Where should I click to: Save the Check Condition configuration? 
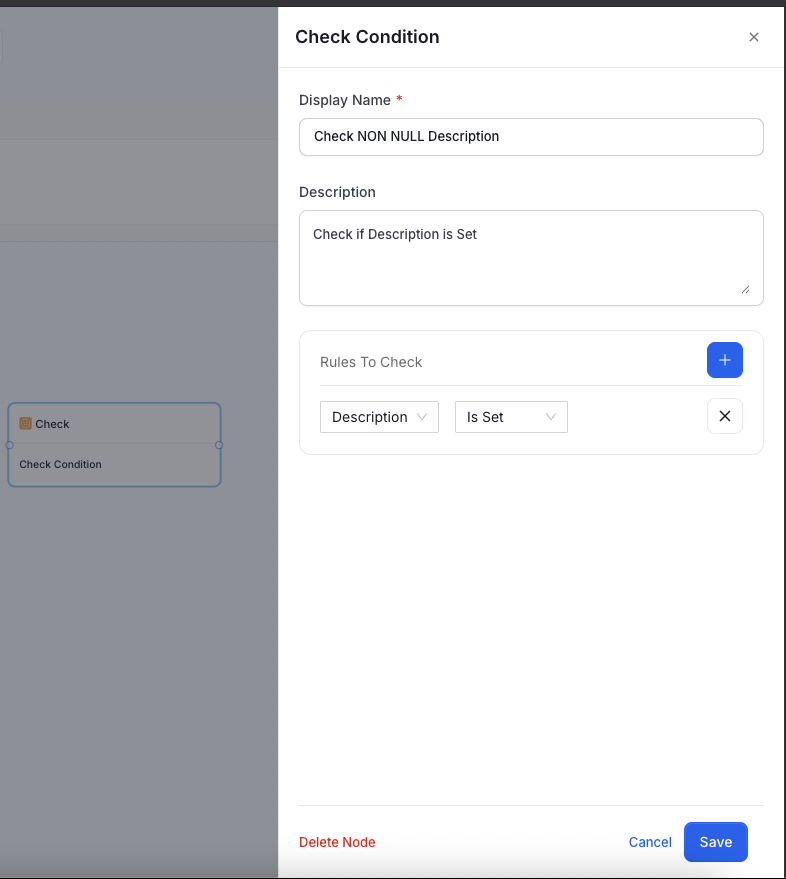pyautogui.click(x=715, y=842)
